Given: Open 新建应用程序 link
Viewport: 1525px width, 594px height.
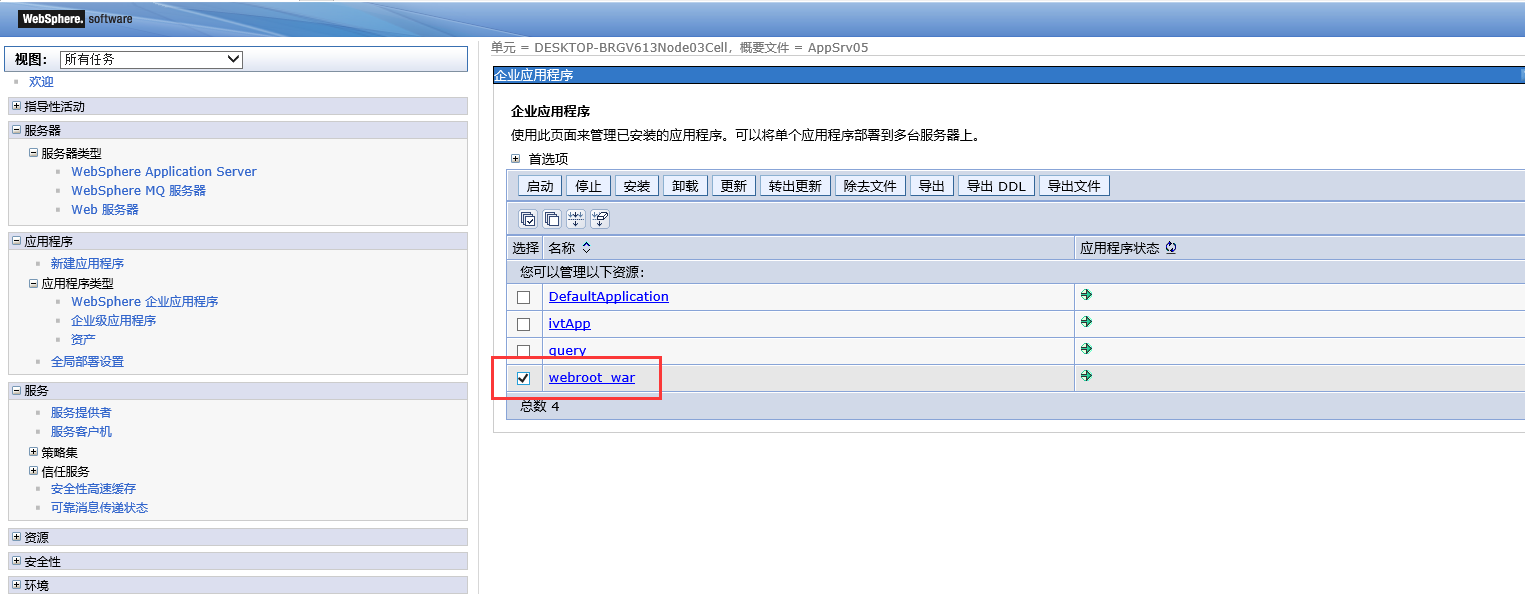Looking at the screenshot, I should click(88, 264).
